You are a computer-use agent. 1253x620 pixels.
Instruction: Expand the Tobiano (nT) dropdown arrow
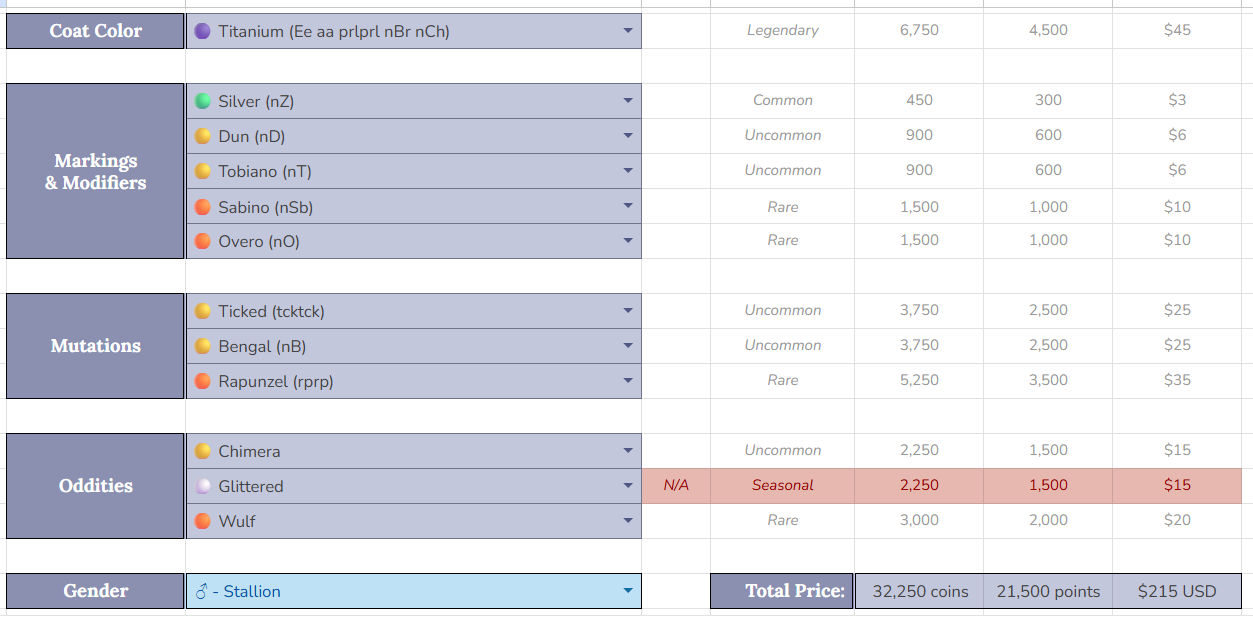click(x=627, y=171)
